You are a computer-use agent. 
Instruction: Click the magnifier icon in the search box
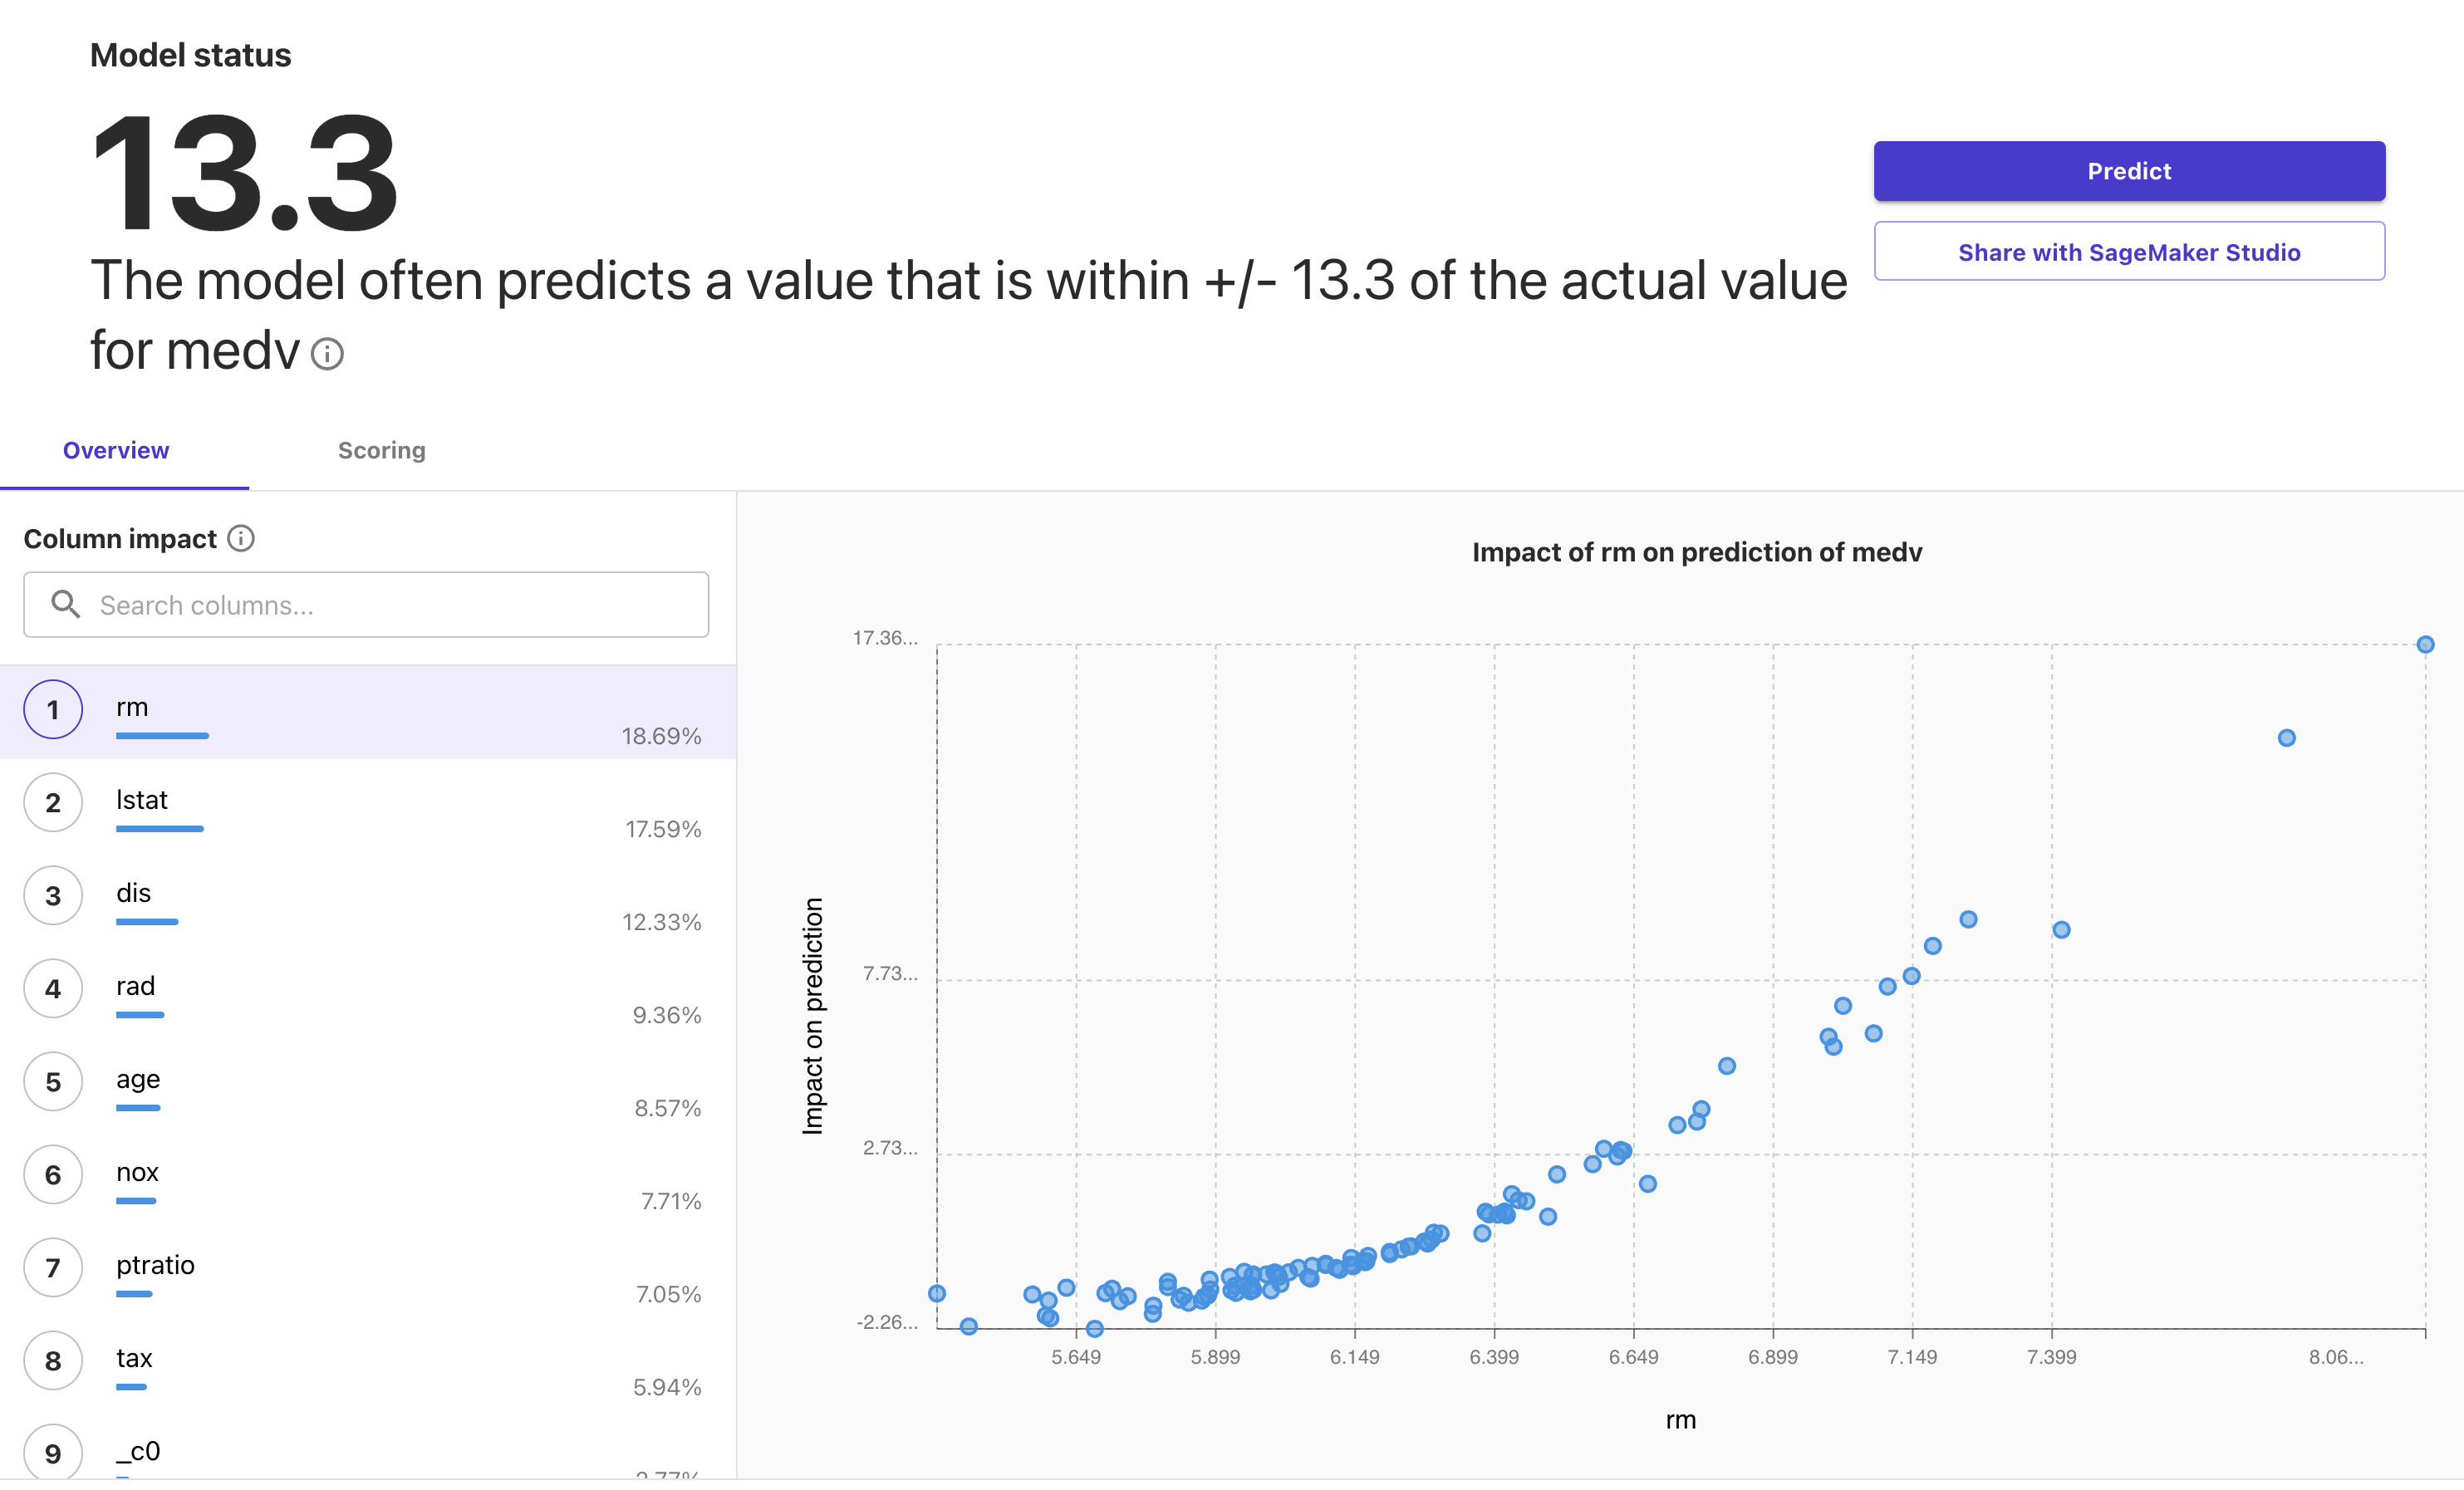[x=66, y=604]
